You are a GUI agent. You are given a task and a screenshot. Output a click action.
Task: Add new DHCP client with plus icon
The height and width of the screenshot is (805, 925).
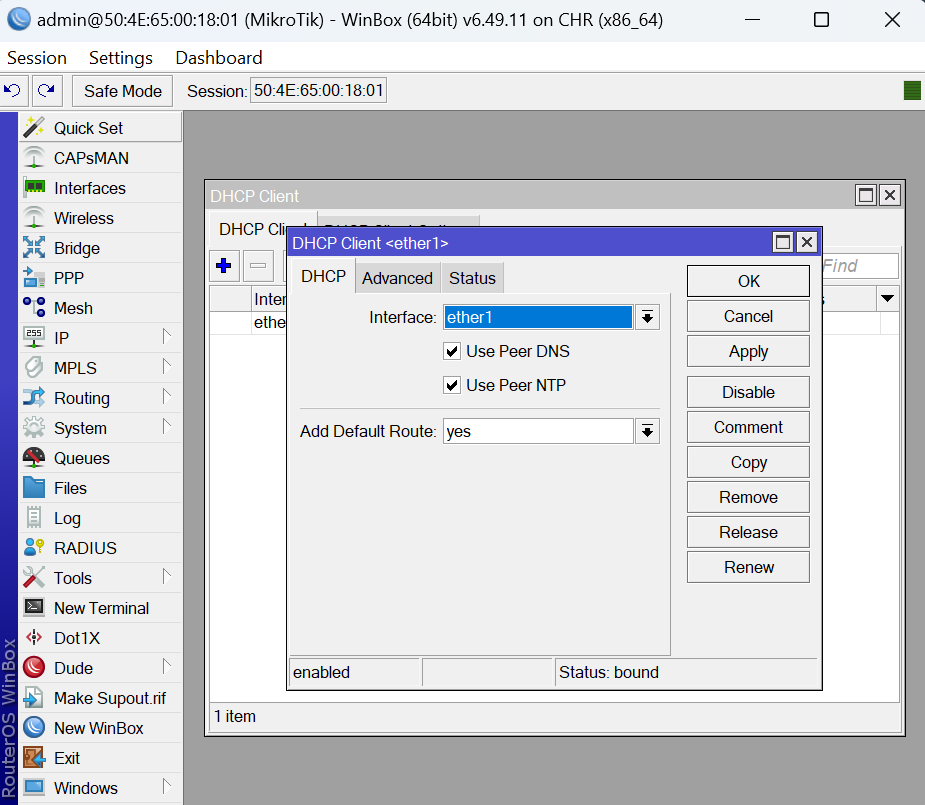tap(224, 265)
